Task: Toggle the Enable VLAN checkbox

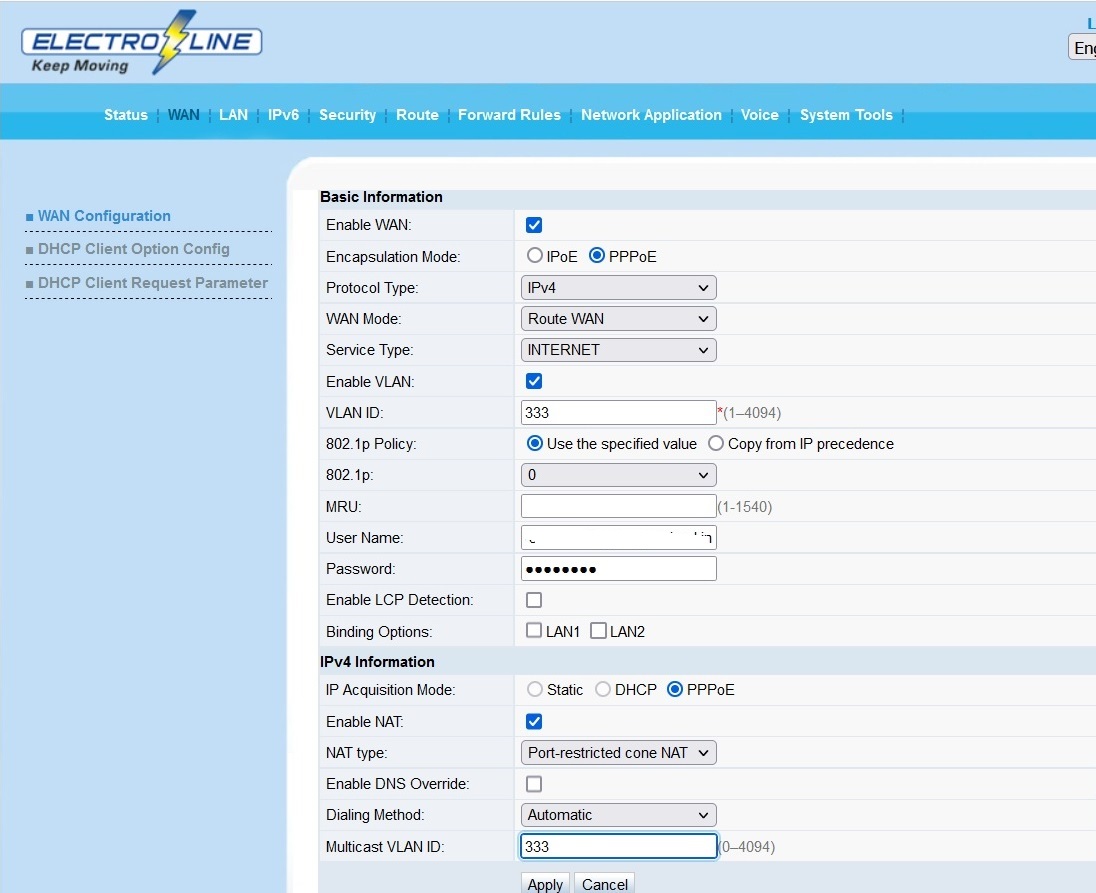Action: [534, 381]
